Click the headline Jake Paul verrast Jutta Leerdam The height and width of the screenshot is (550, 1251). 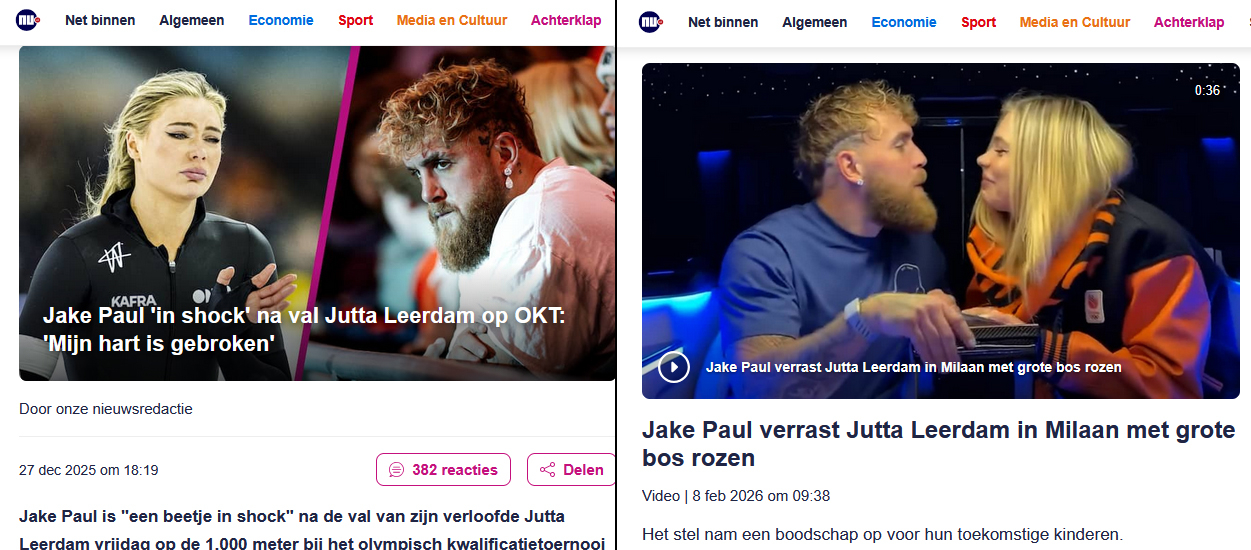point(939,444)
